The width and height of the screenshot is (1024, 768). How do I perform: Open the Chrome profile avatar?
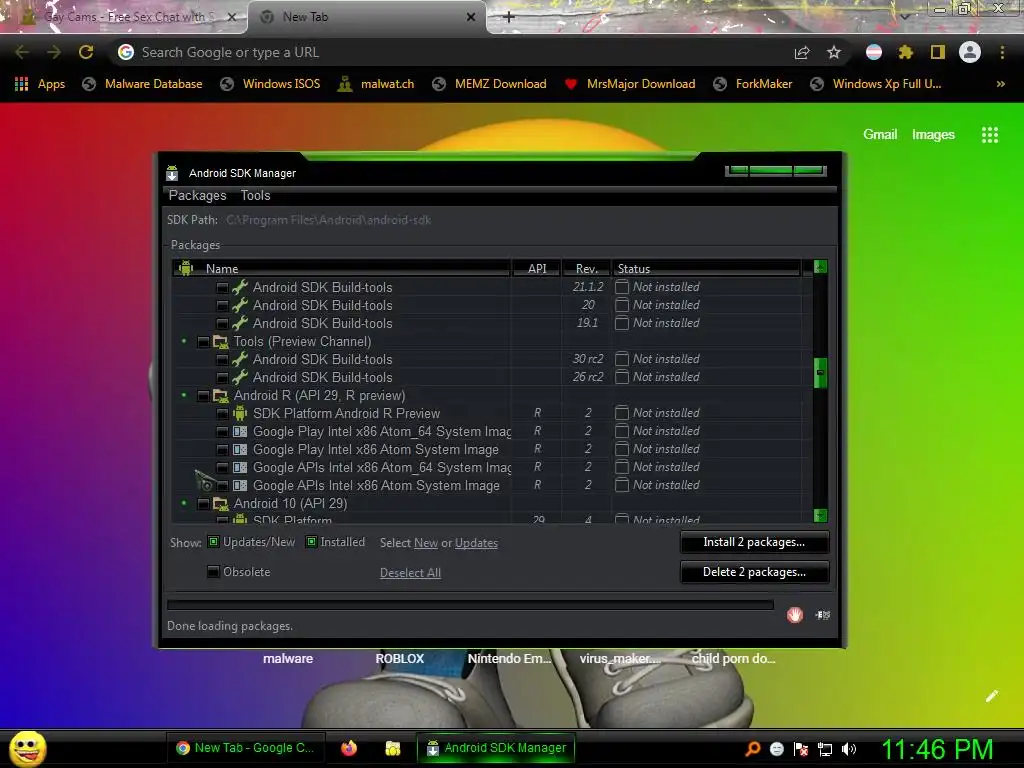(970, 52)
